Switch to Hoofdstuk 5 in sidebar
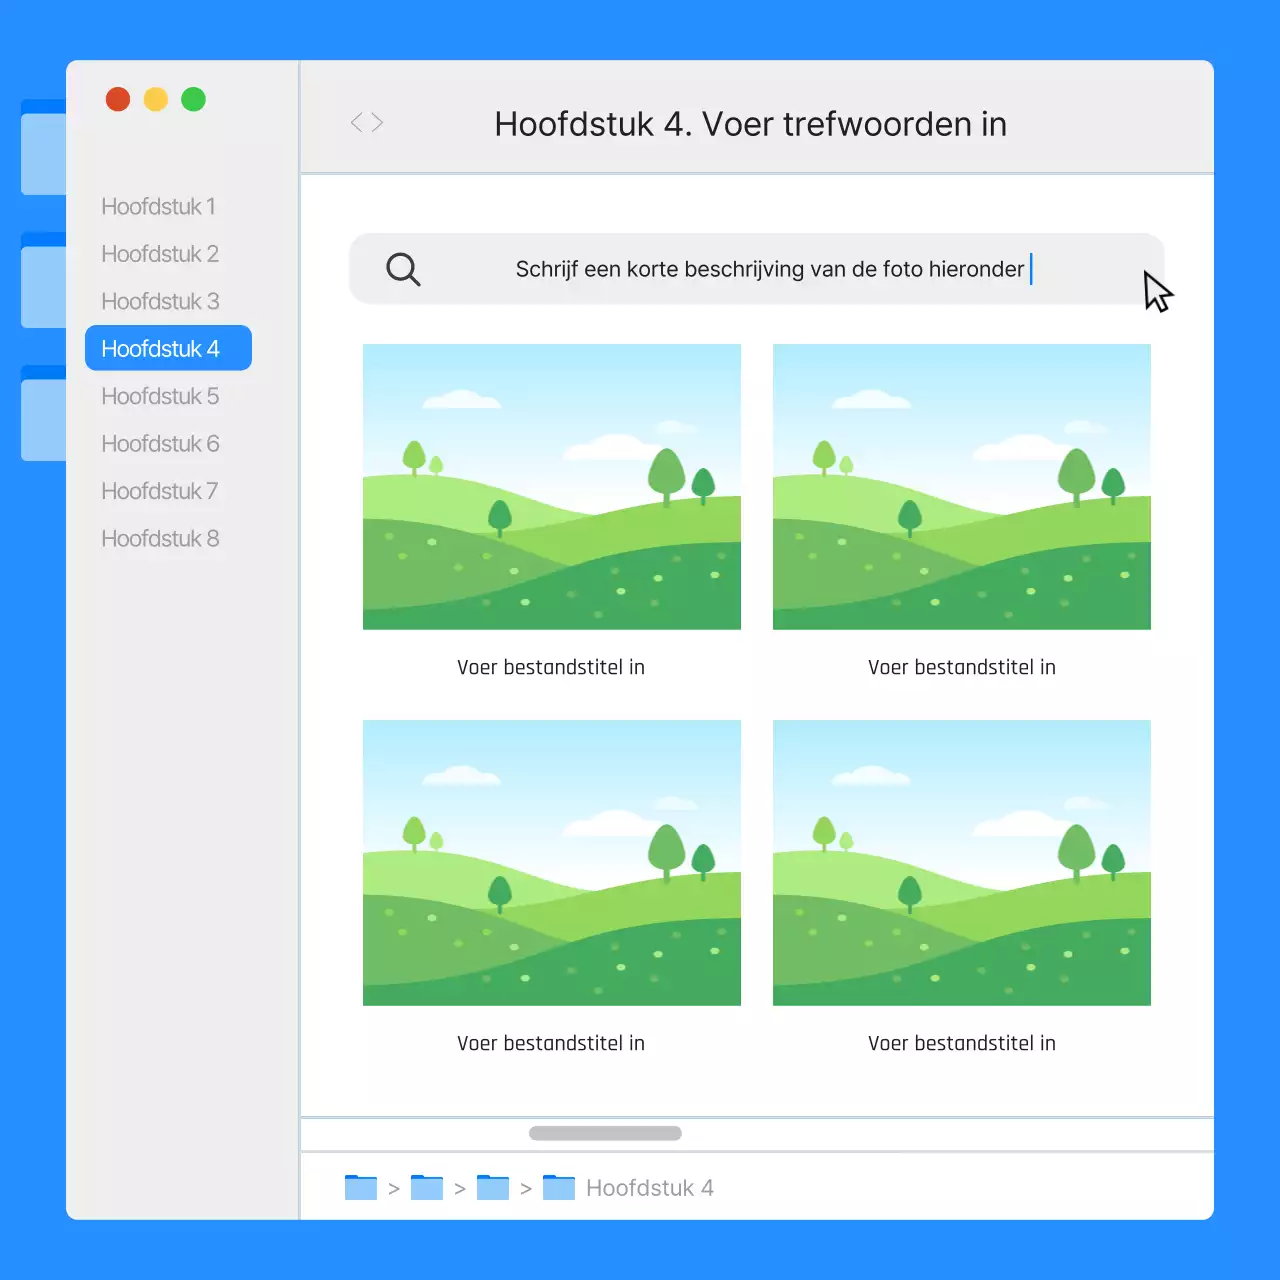This screenshot has height=1280, width=1280. 160,396
